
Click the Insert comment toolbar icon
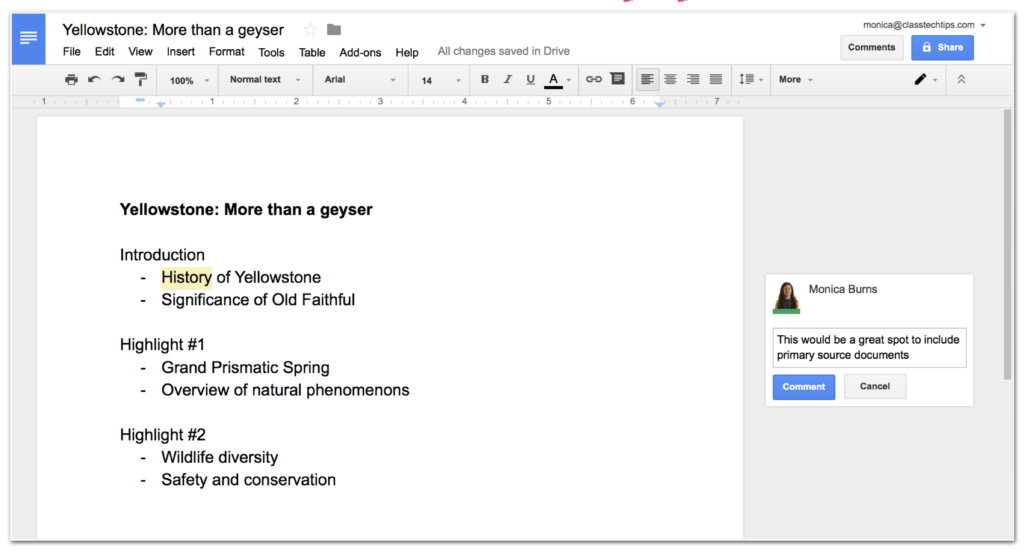pyautogui.click(x=617, y=80)
